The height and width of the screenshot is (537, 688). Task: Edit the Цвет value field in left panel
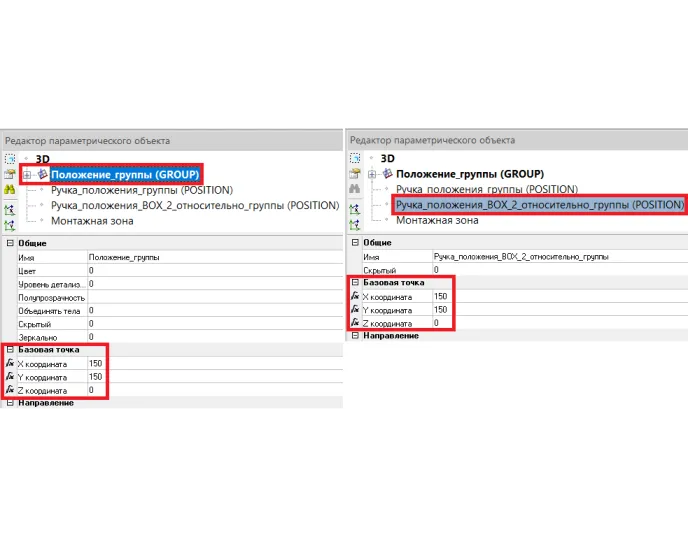tap(215, 270)
